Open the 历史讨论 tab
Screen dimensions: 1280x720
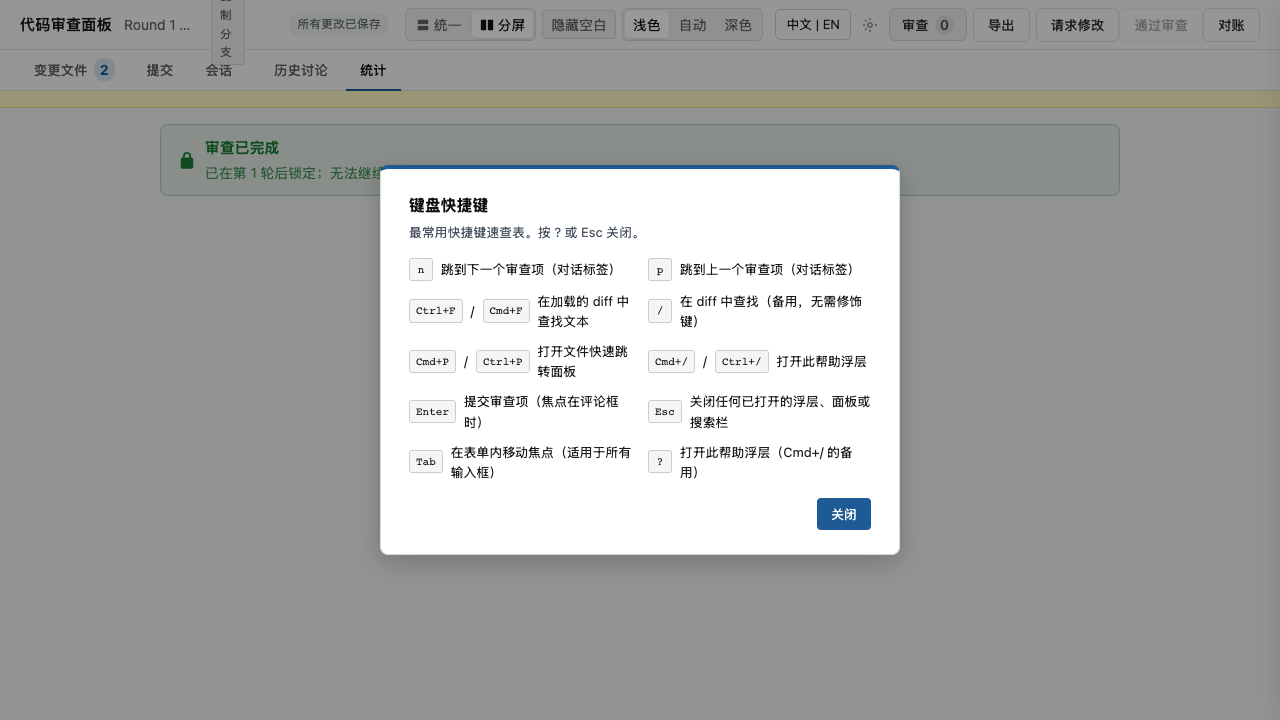pos(301,70)
